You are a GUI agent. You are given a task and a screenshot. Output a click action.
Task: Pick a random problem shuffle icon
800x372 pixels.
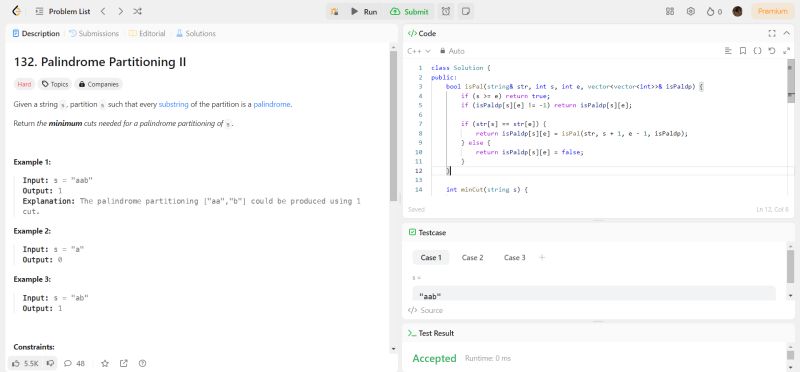click(x=137, y=11)
